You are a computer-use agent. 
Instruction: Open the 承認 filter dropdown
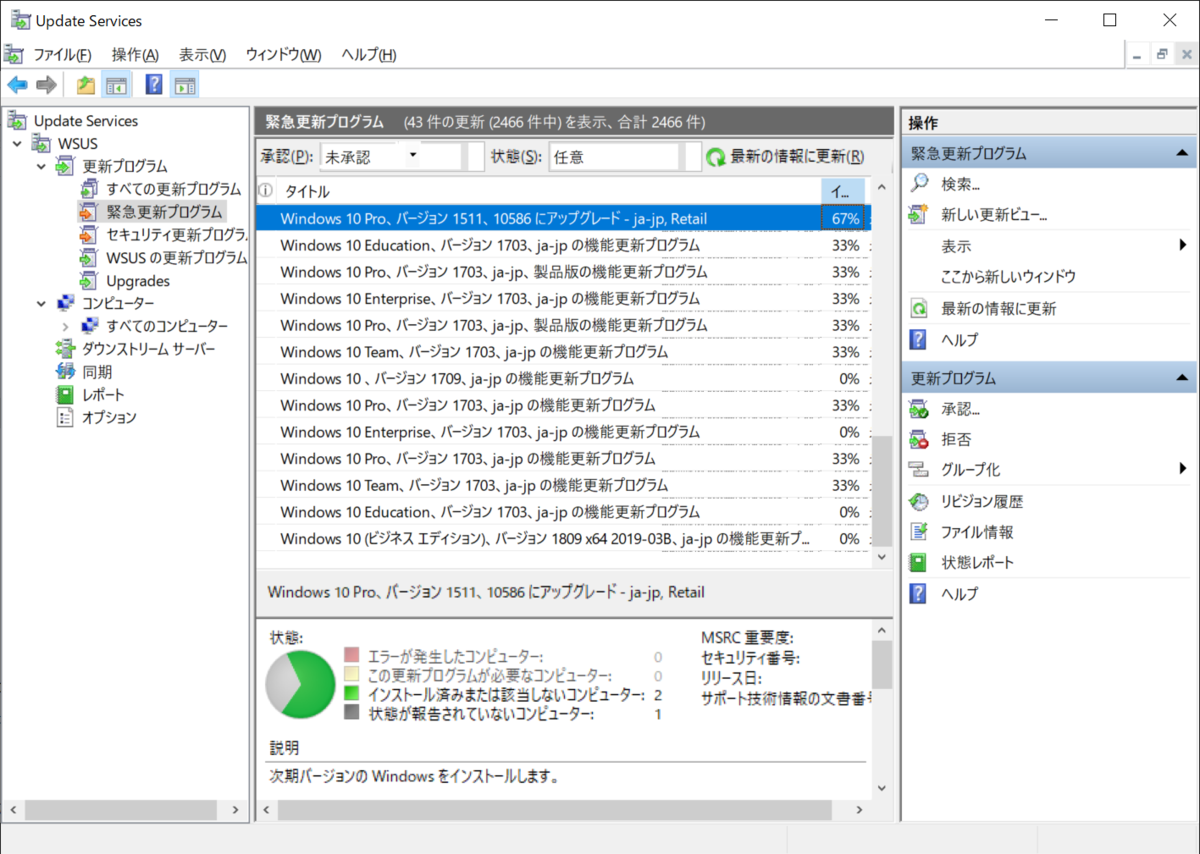[x=412, y=156]
